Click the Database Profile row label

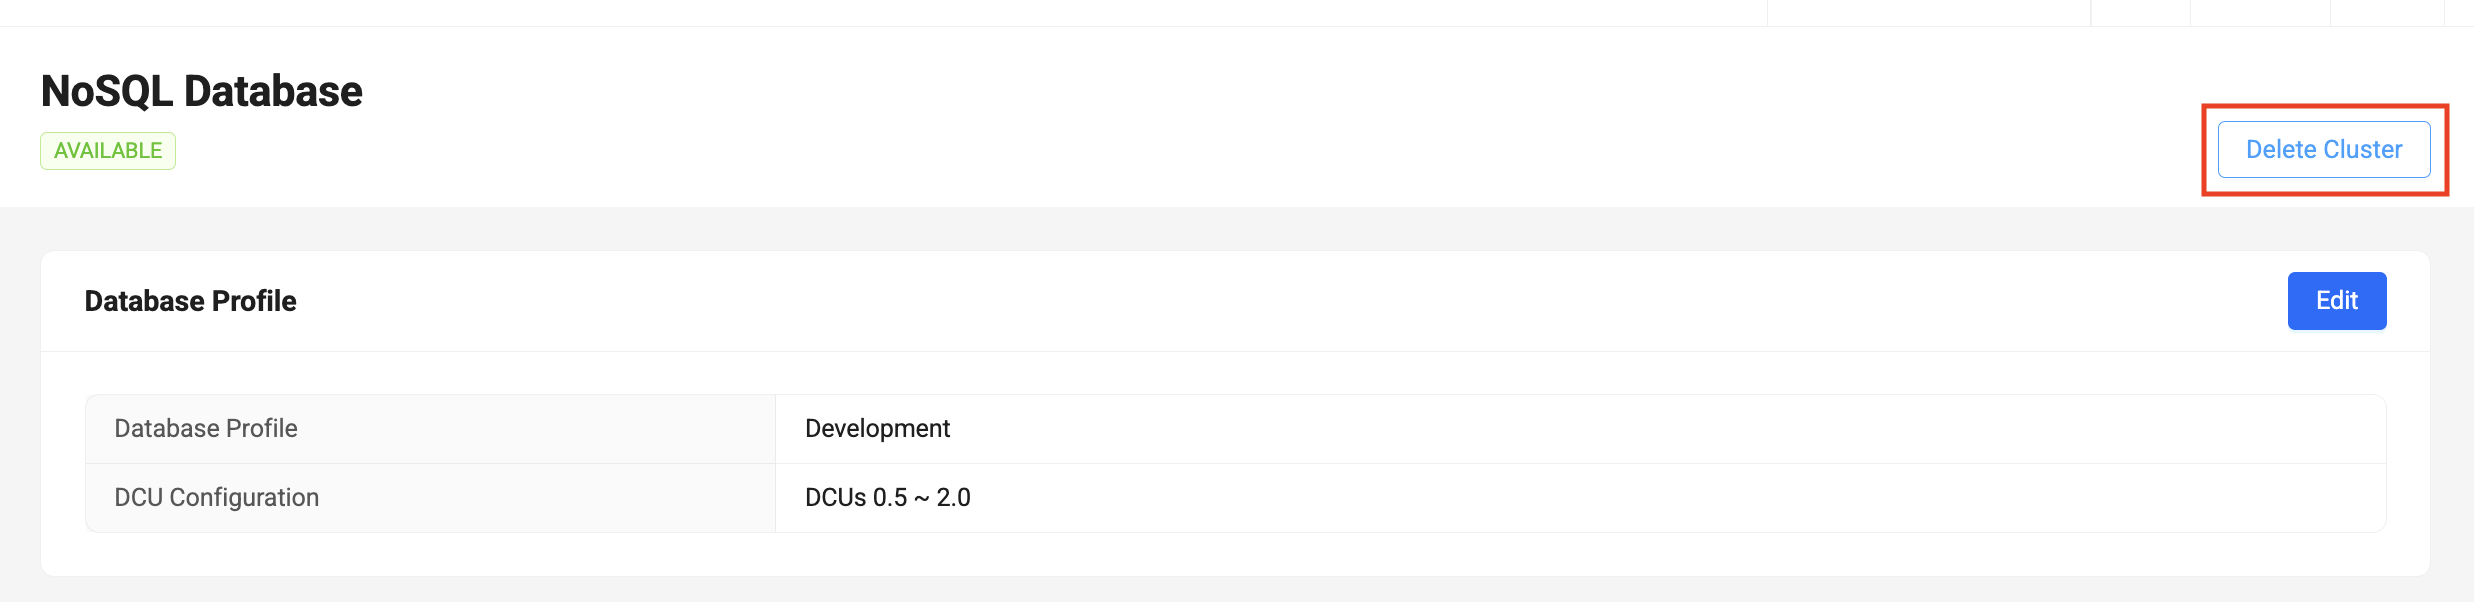(x=205, y=428)
